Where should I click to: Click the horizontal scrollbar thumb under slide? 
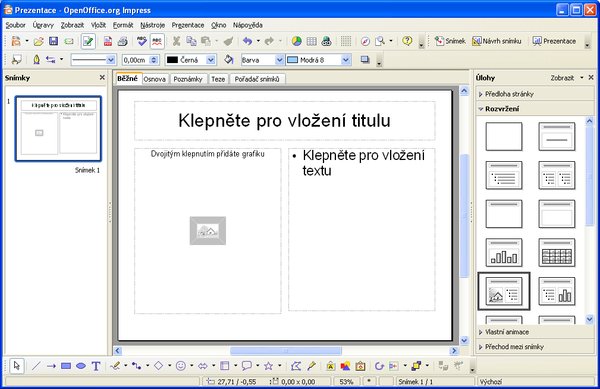(x=285, y=351)
